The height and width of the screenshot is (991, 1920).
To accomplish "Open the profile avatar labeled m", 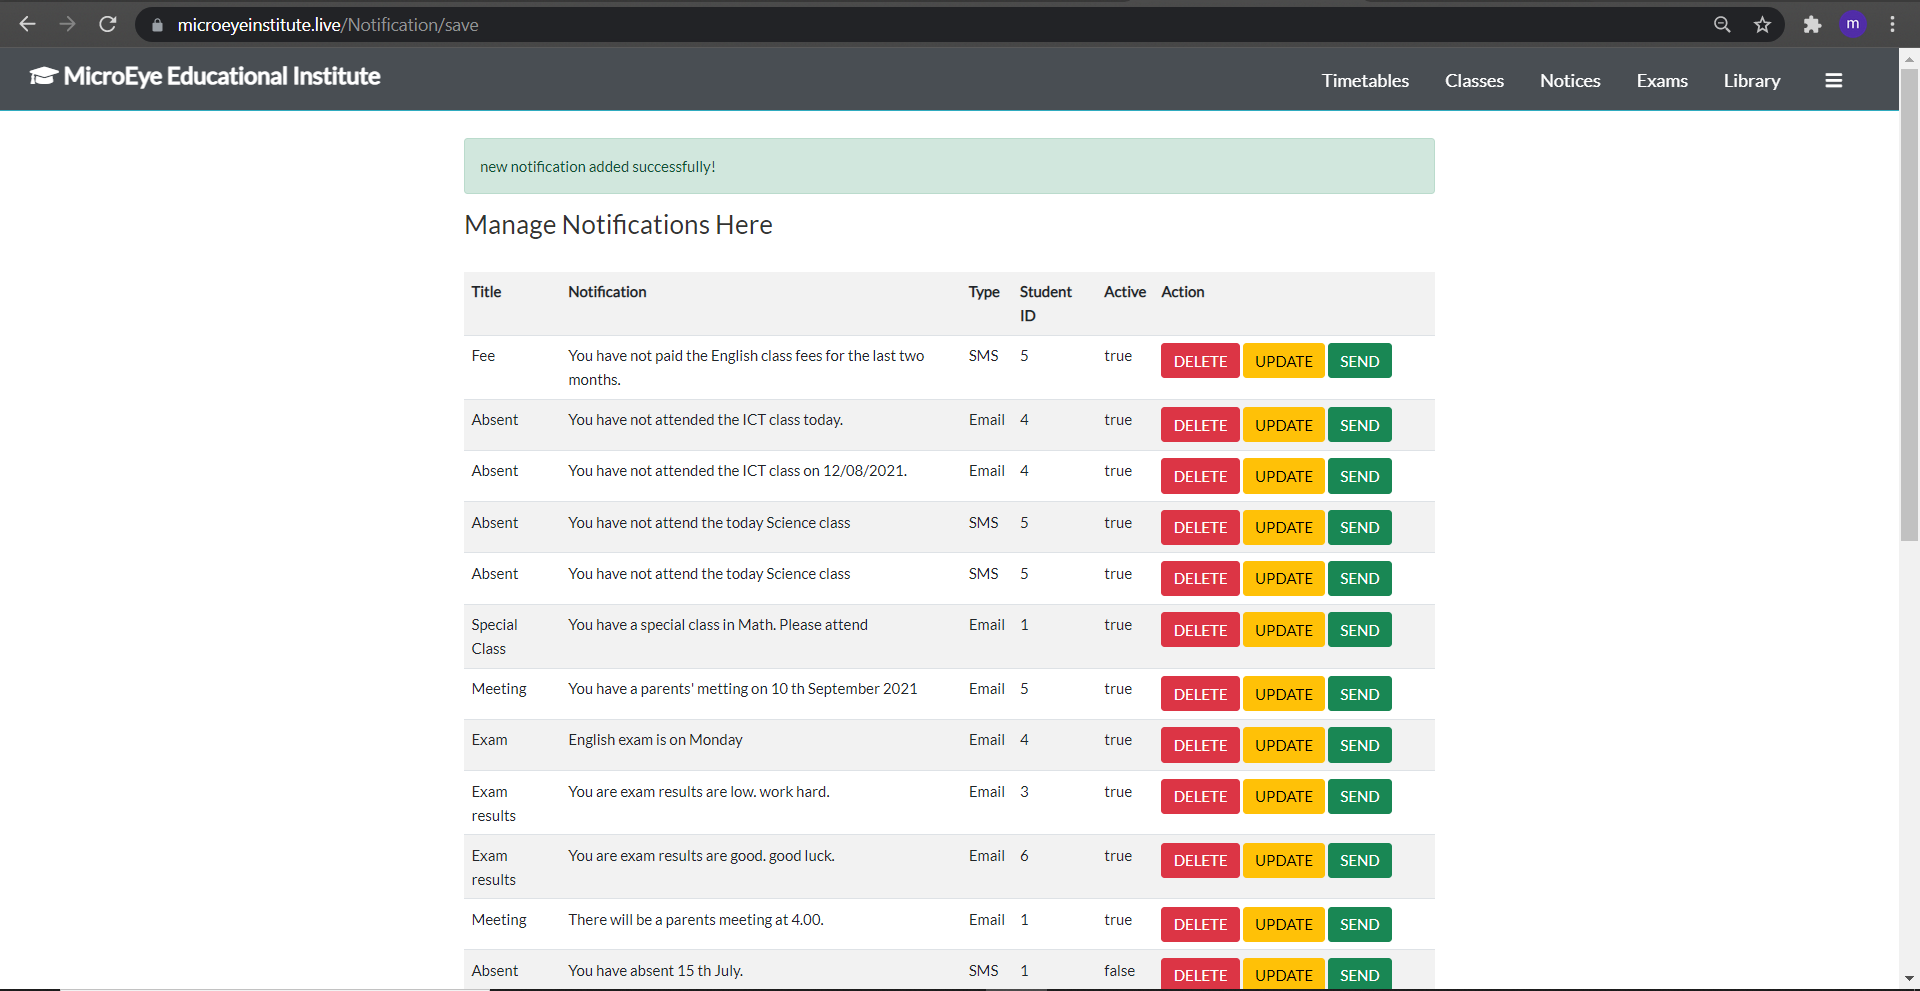I will coord(1853,24).
